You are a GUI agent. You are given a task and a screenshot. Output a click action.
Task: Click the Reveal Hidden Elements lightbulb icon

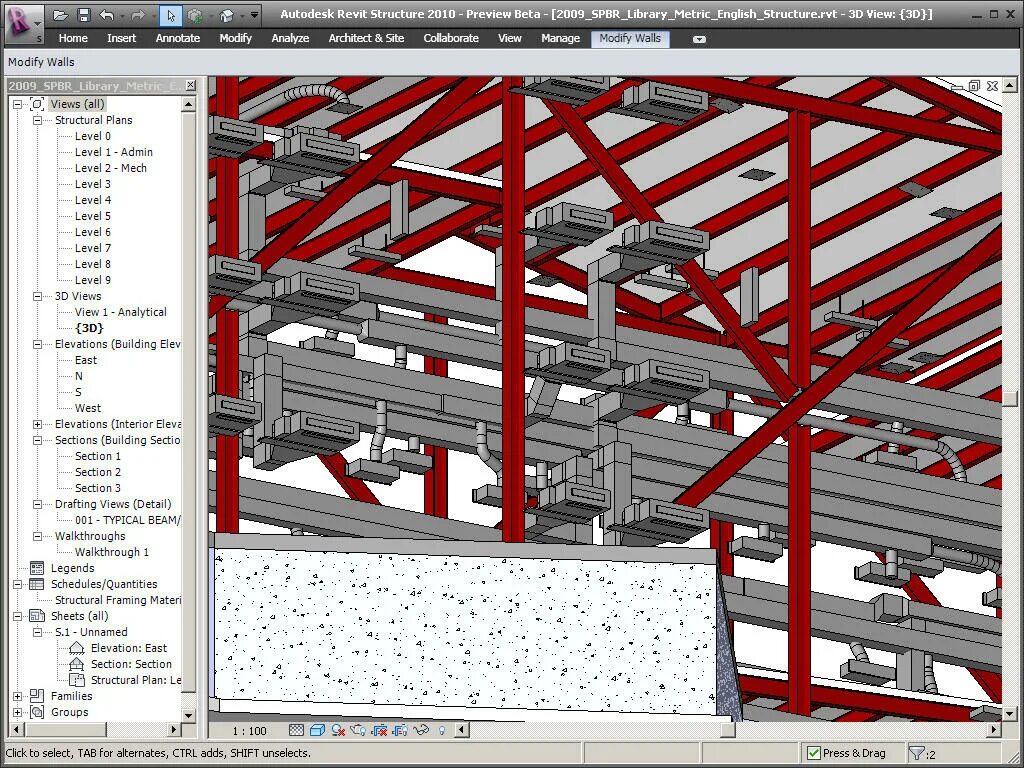[441, 731]
